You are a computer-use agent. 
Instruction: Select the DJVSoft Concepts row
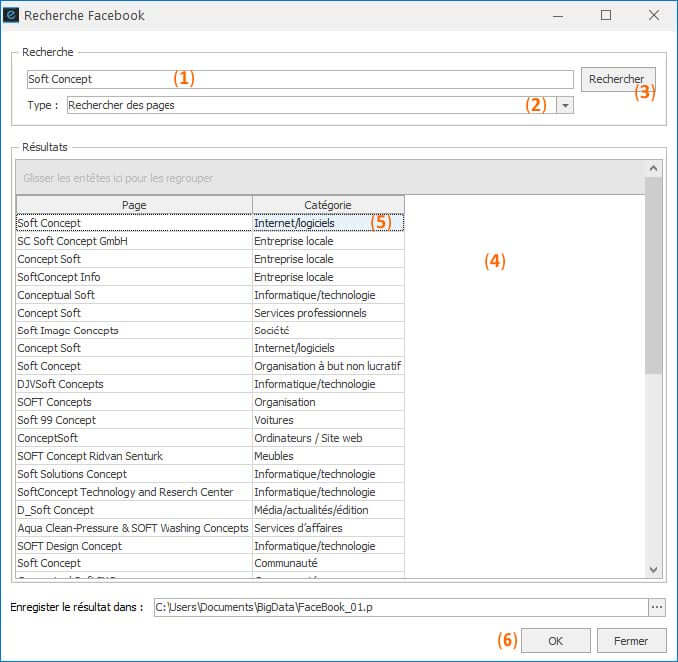tap(210, 384)
